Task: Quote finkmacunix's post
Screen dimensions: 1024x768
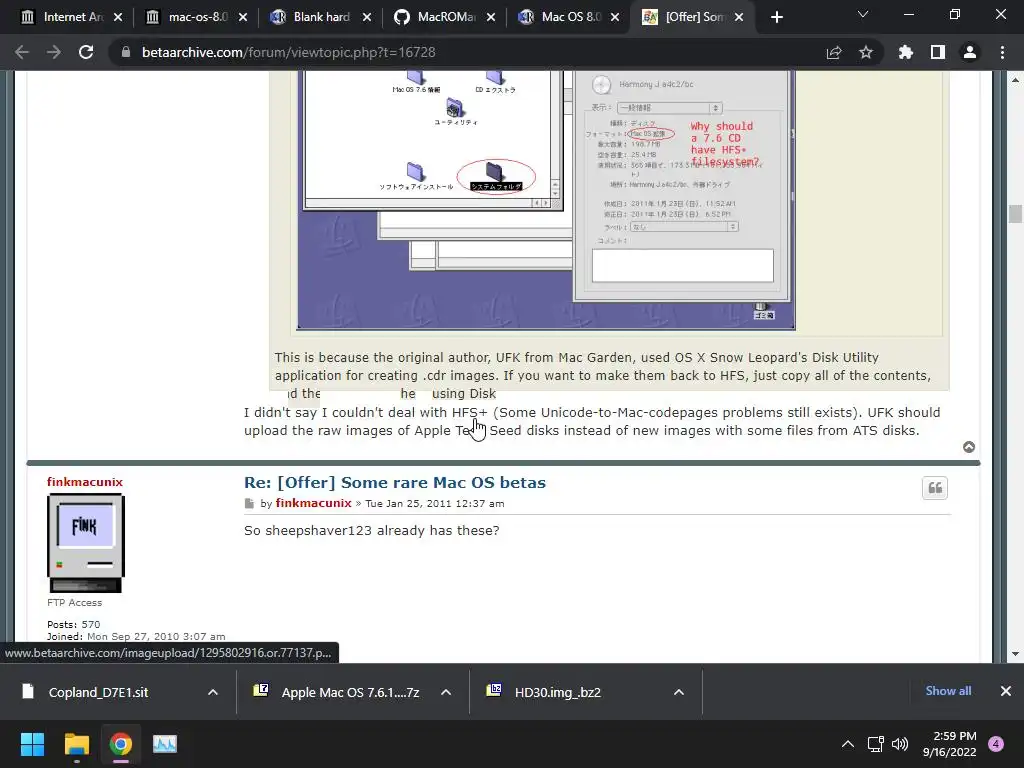Action: (935, 488)
